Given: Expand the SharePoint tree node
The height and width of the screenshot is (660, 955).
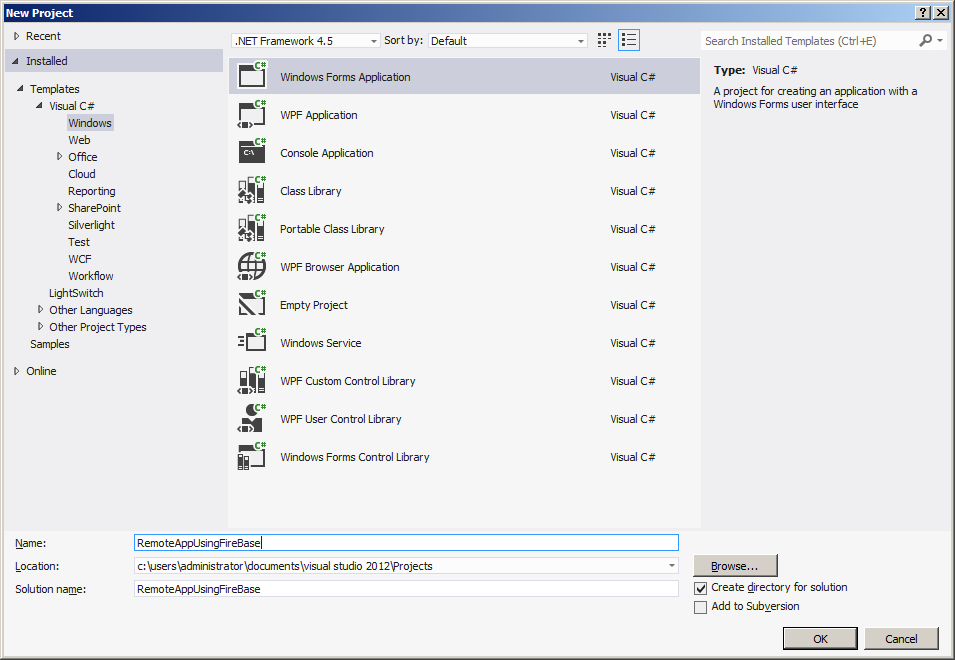Looking at the screenshot, I should 59,208.
